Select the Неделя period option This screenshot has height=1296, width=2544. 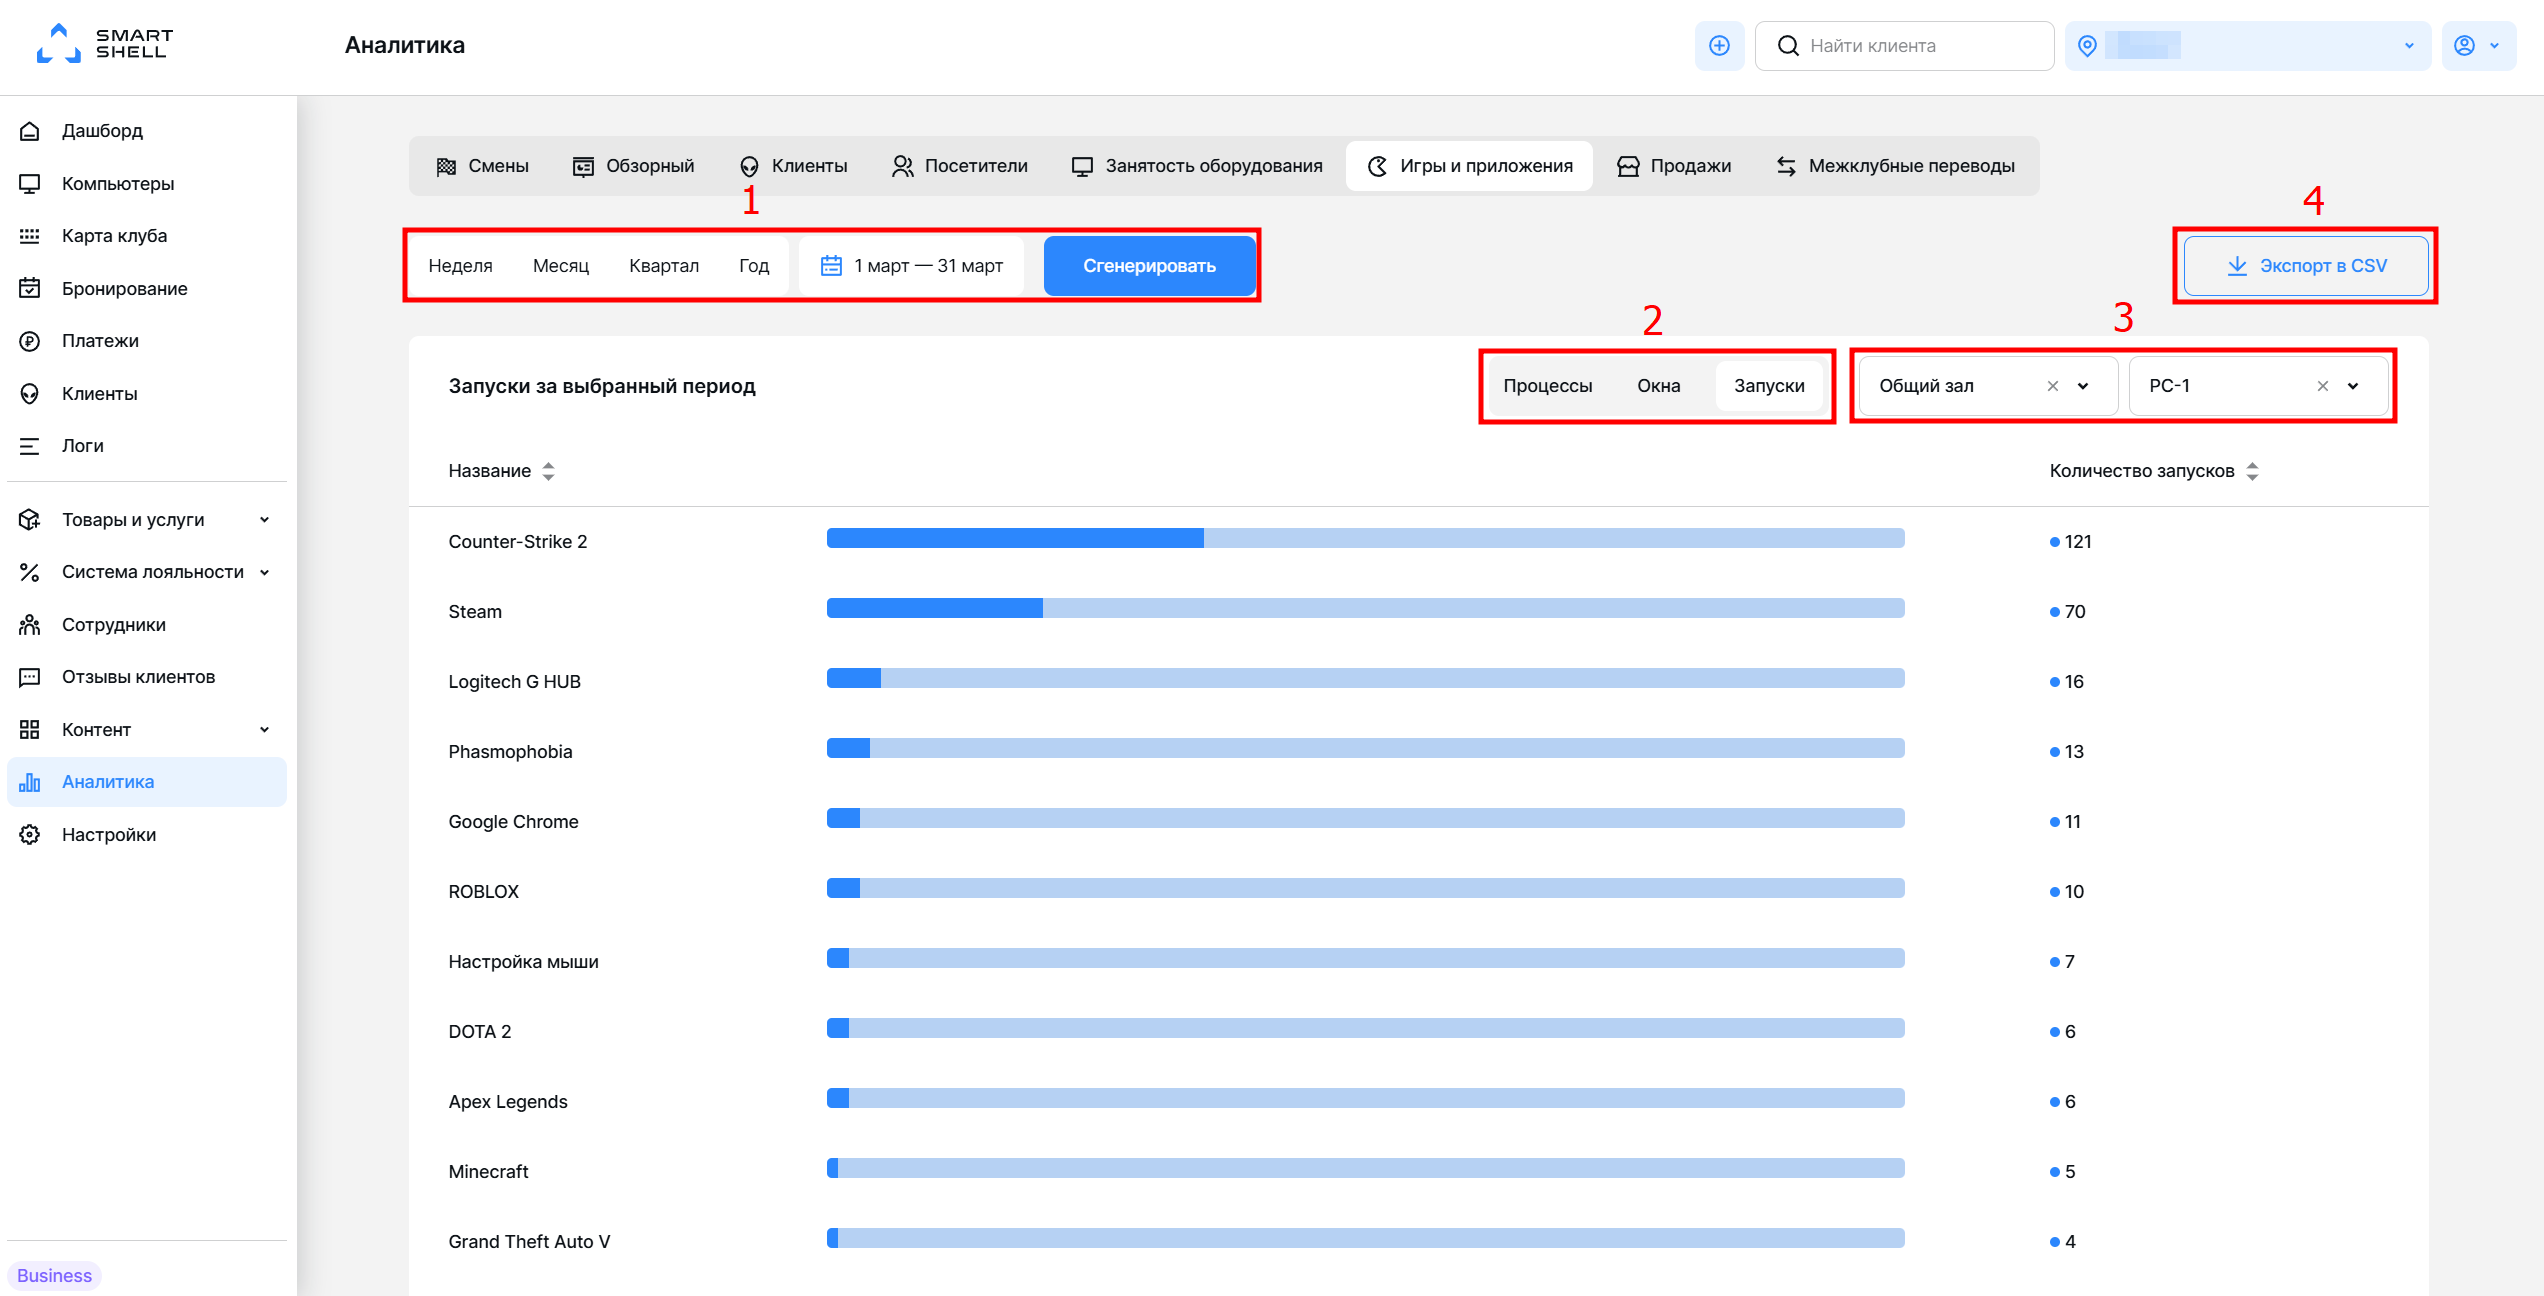point(460,266)
